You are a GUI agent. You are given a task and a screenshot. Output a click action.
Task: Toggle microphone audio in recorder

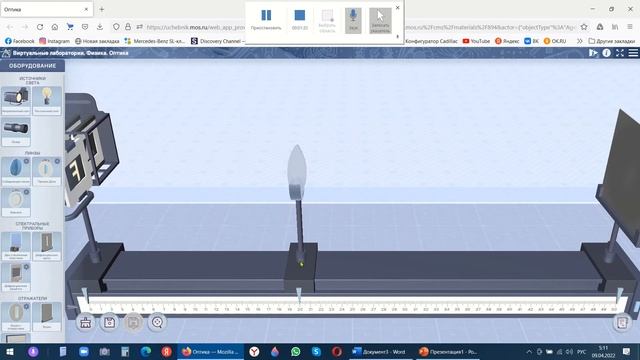pos(353,20)
